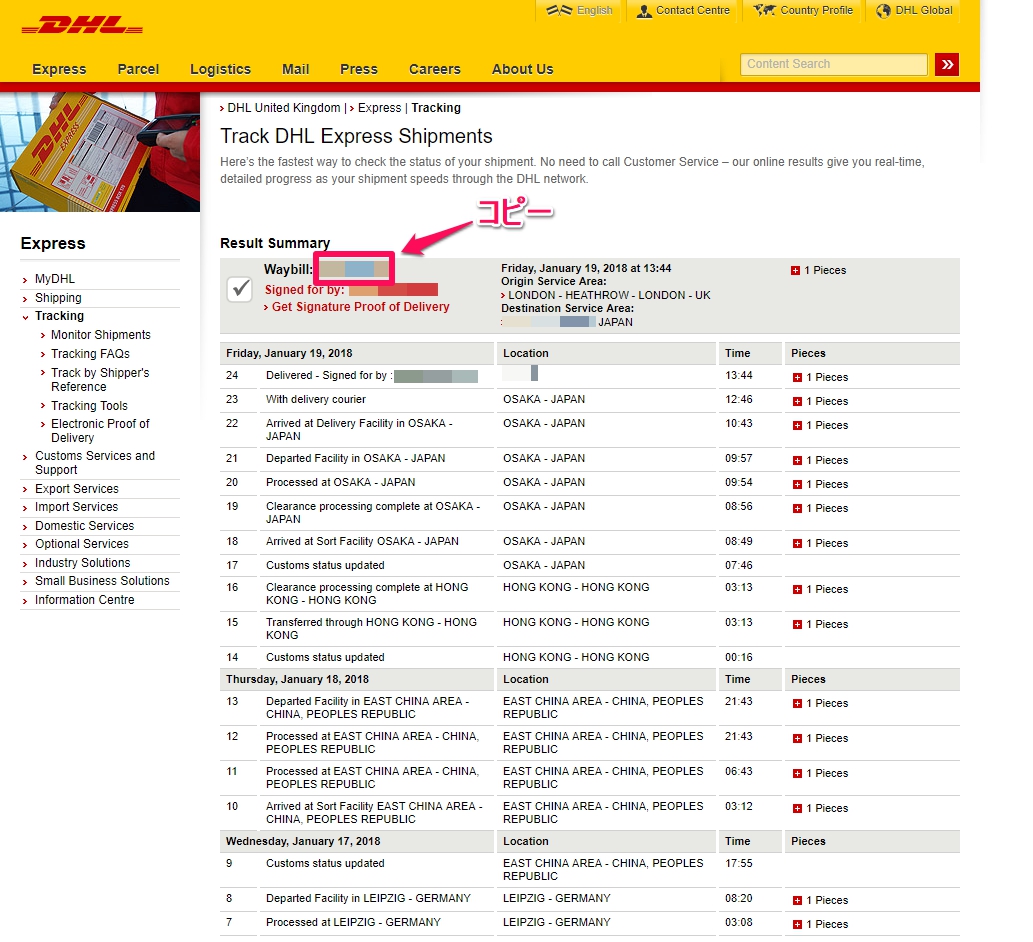1033x942 pixels.
Task: Expand pieces for row 24 Delivered
Action: point(797,377)
